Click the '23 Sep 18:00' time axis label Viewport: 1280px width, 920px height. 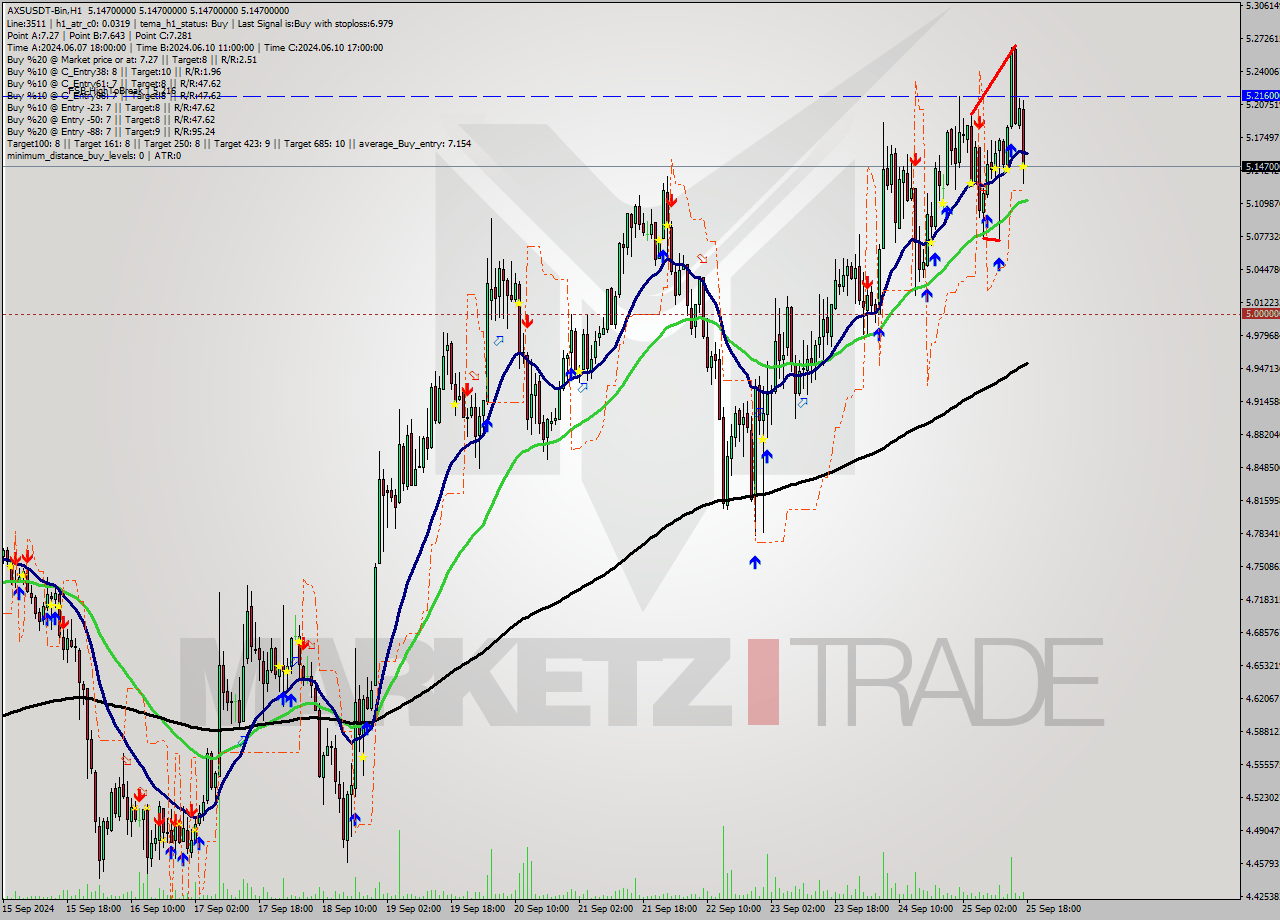click(861, 909)
